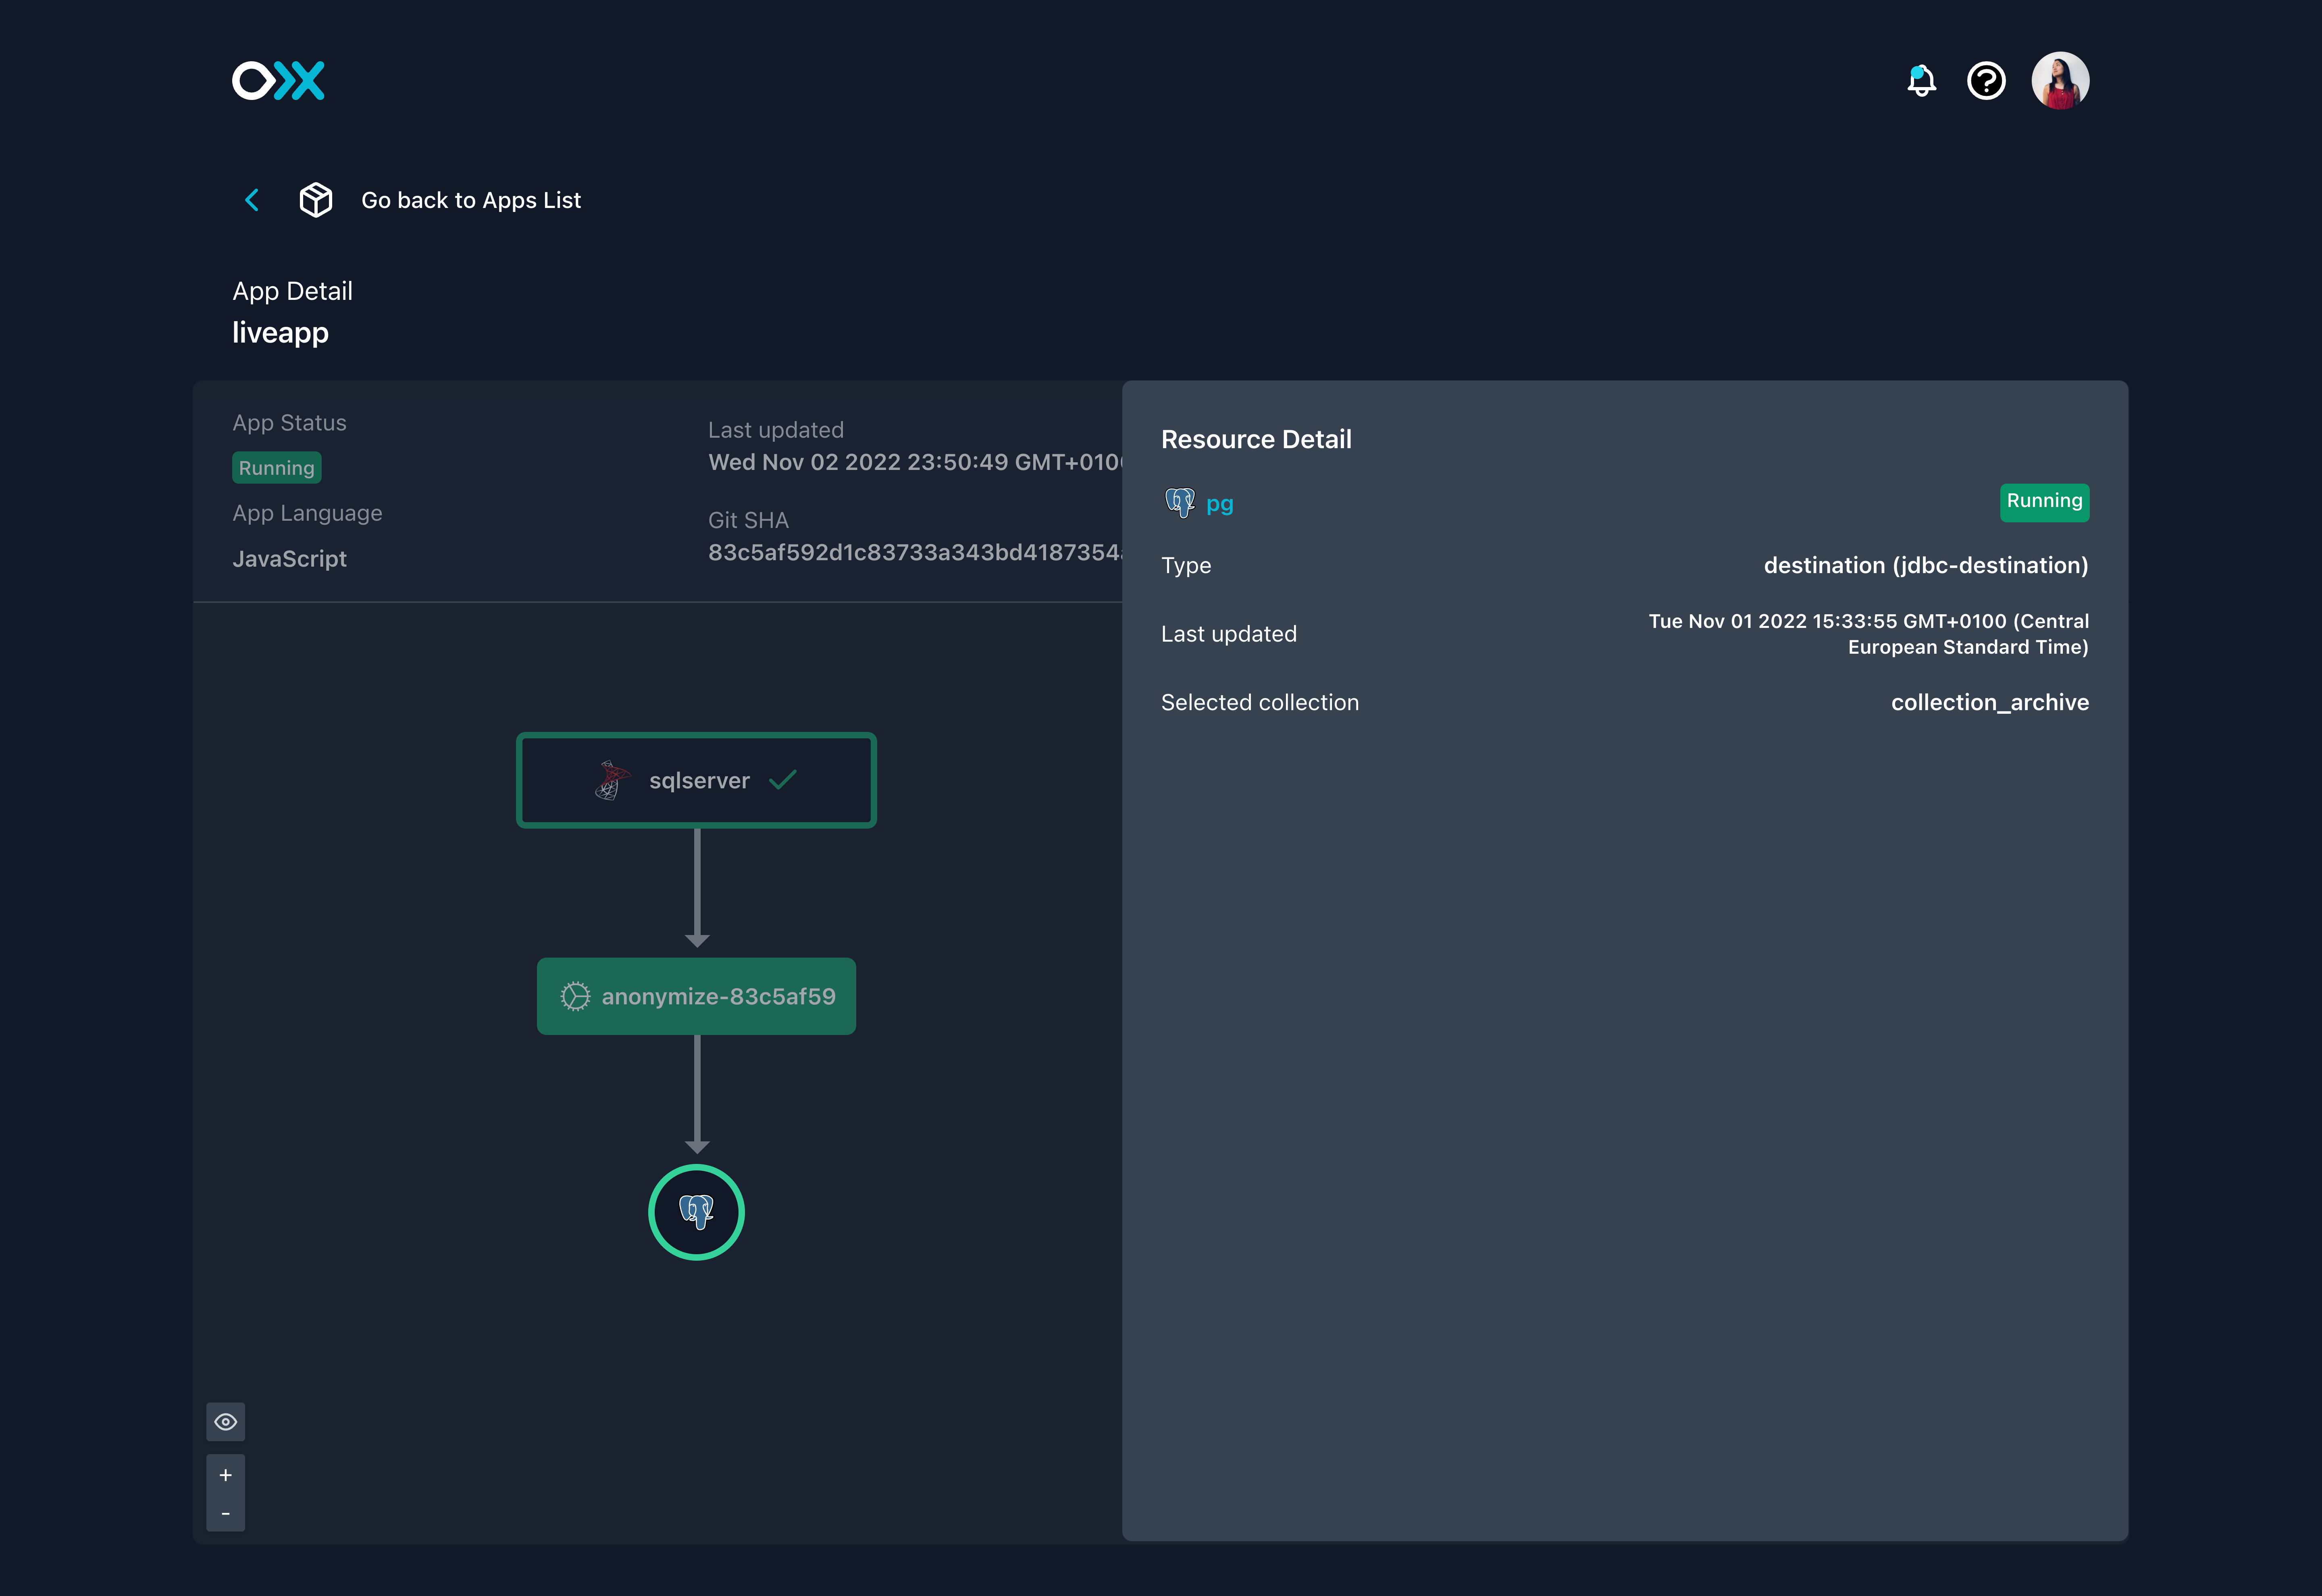Click the Selected collection label
Image resolution: width=2322 pixels, height=1596 pixels.
pos(1260,702)
